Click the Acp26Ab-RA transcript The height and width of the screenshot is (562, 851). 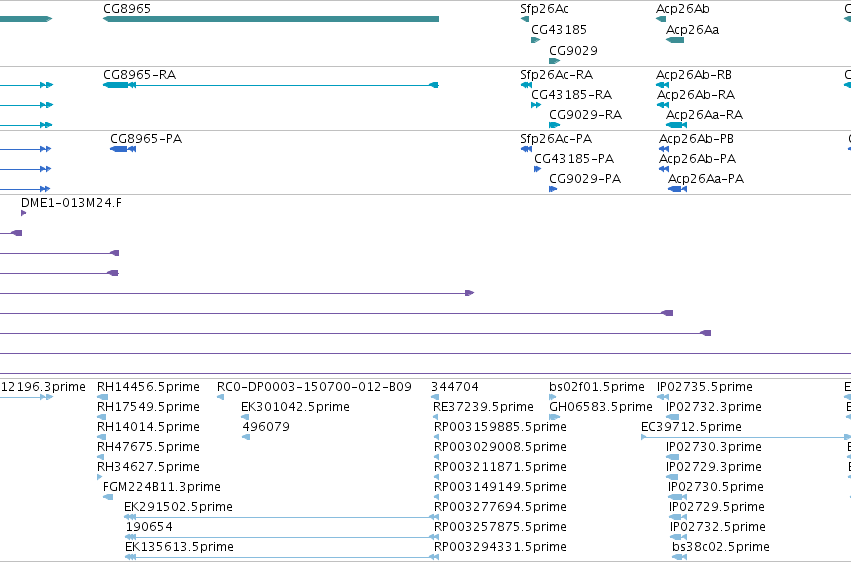coord(663,105)
